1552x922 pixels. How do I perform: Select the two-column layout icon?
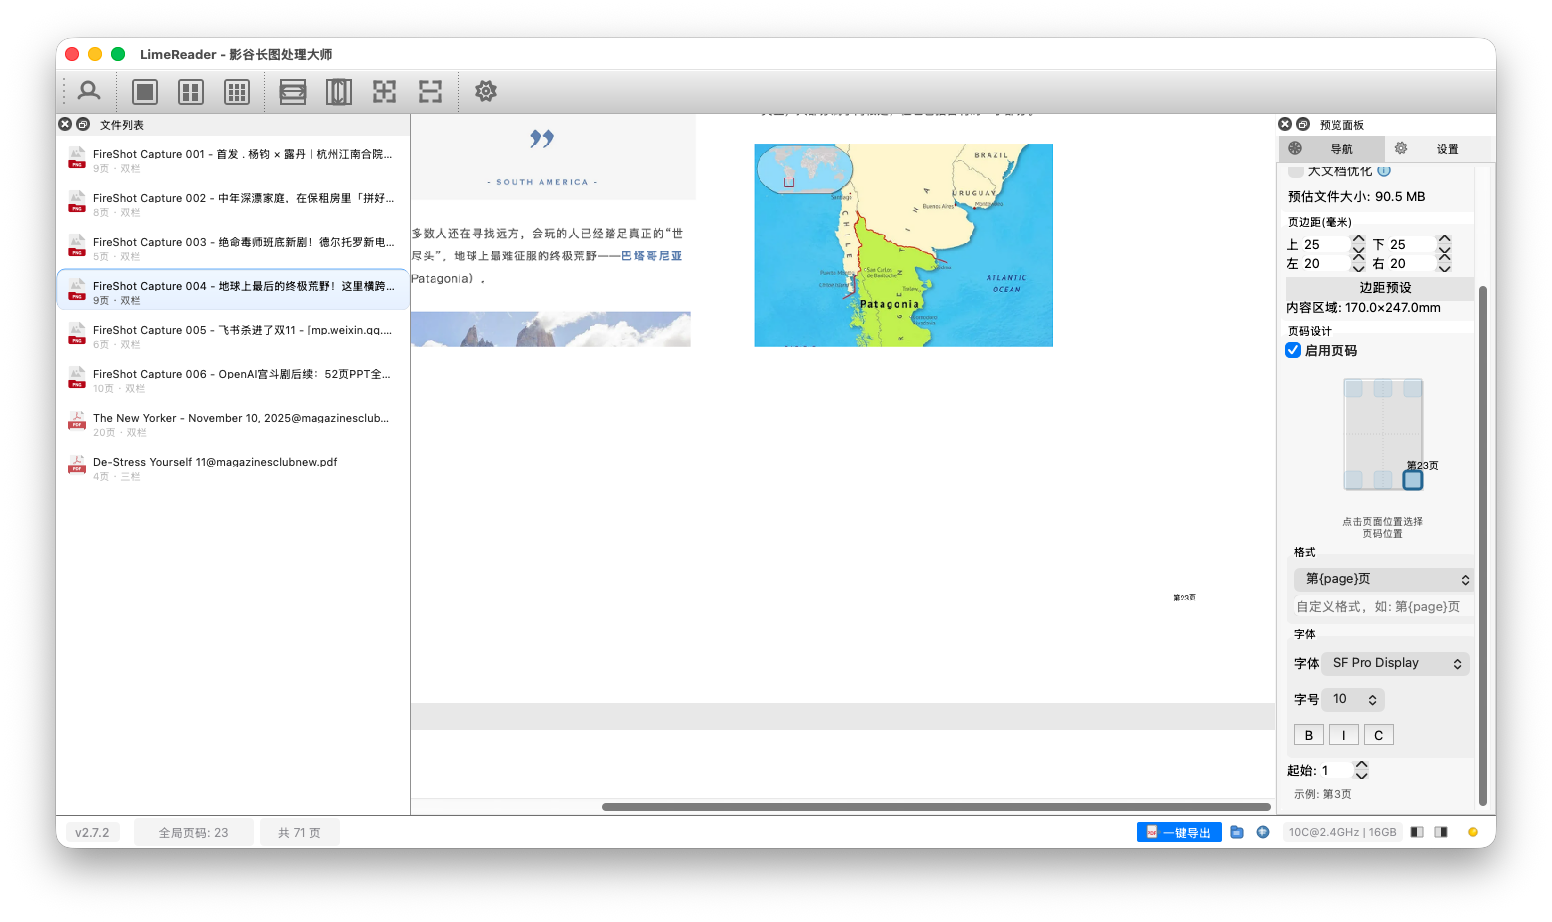click(190, 91)
